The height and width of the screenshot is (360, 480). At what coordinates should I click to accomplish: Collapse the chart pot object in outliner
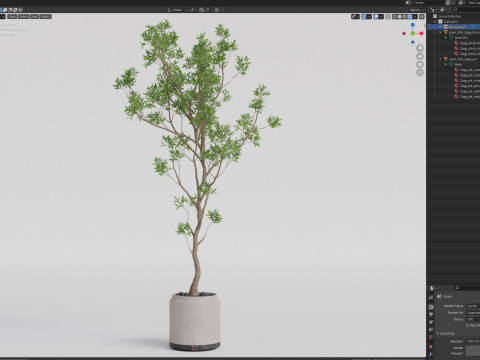(x=440, y=59)
